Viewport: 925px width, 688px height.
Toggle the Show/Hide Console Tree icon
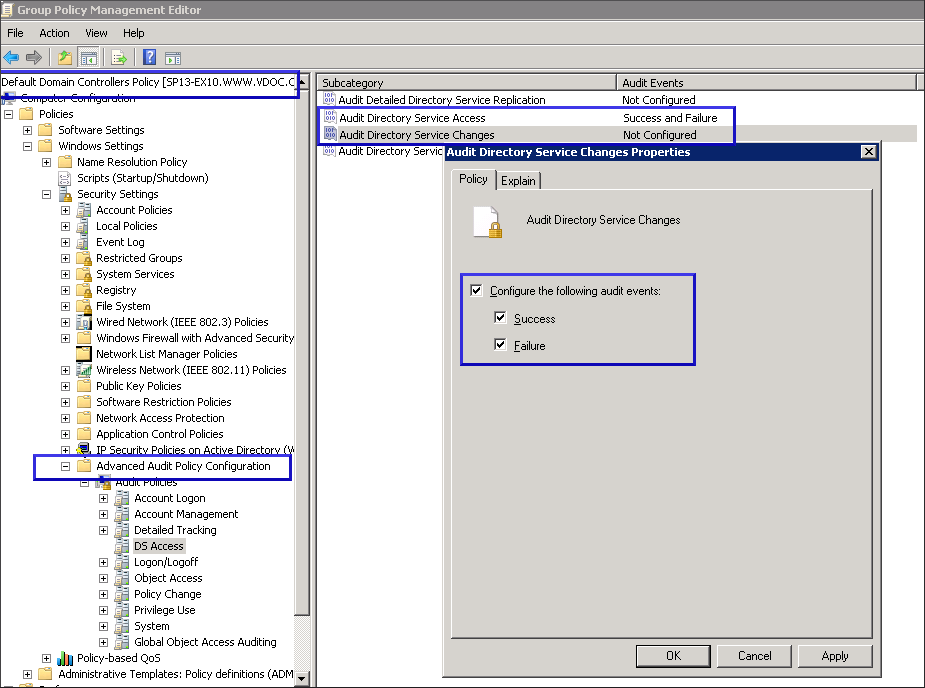[88, 57]
